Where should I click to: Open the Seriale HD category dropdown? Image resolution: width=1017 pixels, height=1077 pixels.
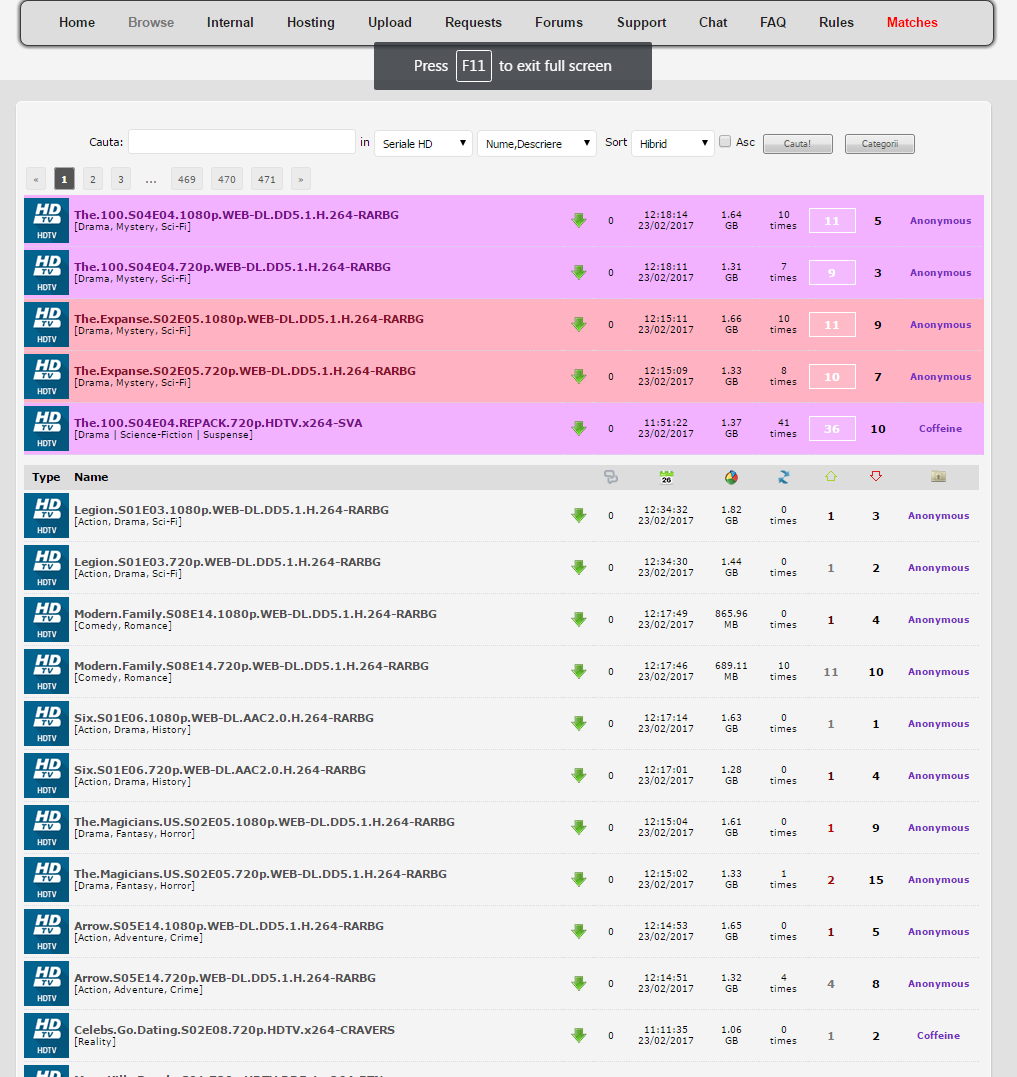[422, 143]
